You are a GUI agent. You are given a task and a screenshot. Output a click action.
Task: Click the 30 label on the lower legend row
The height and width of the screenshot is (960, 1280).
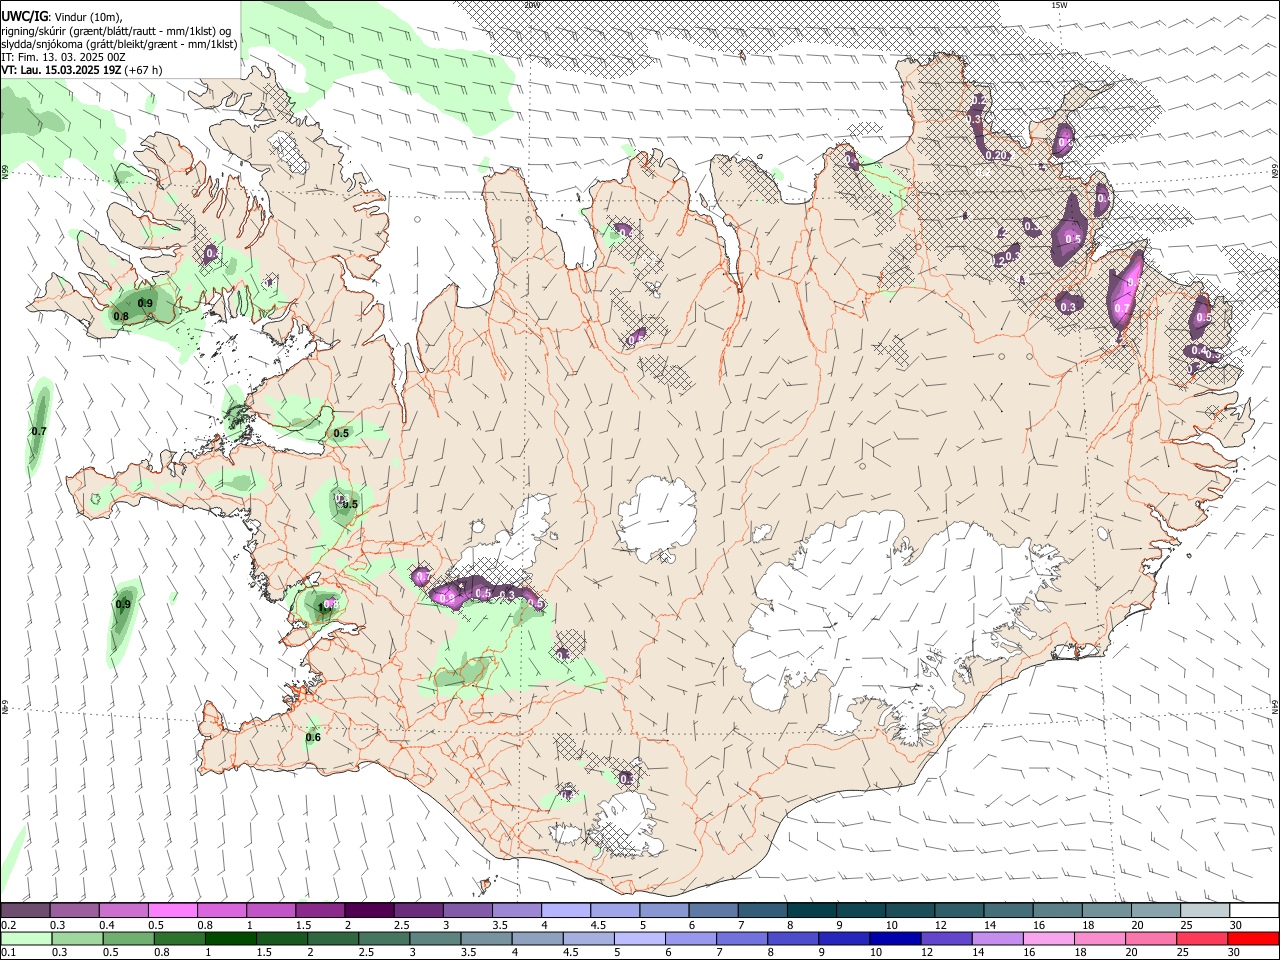point(1234,952)
